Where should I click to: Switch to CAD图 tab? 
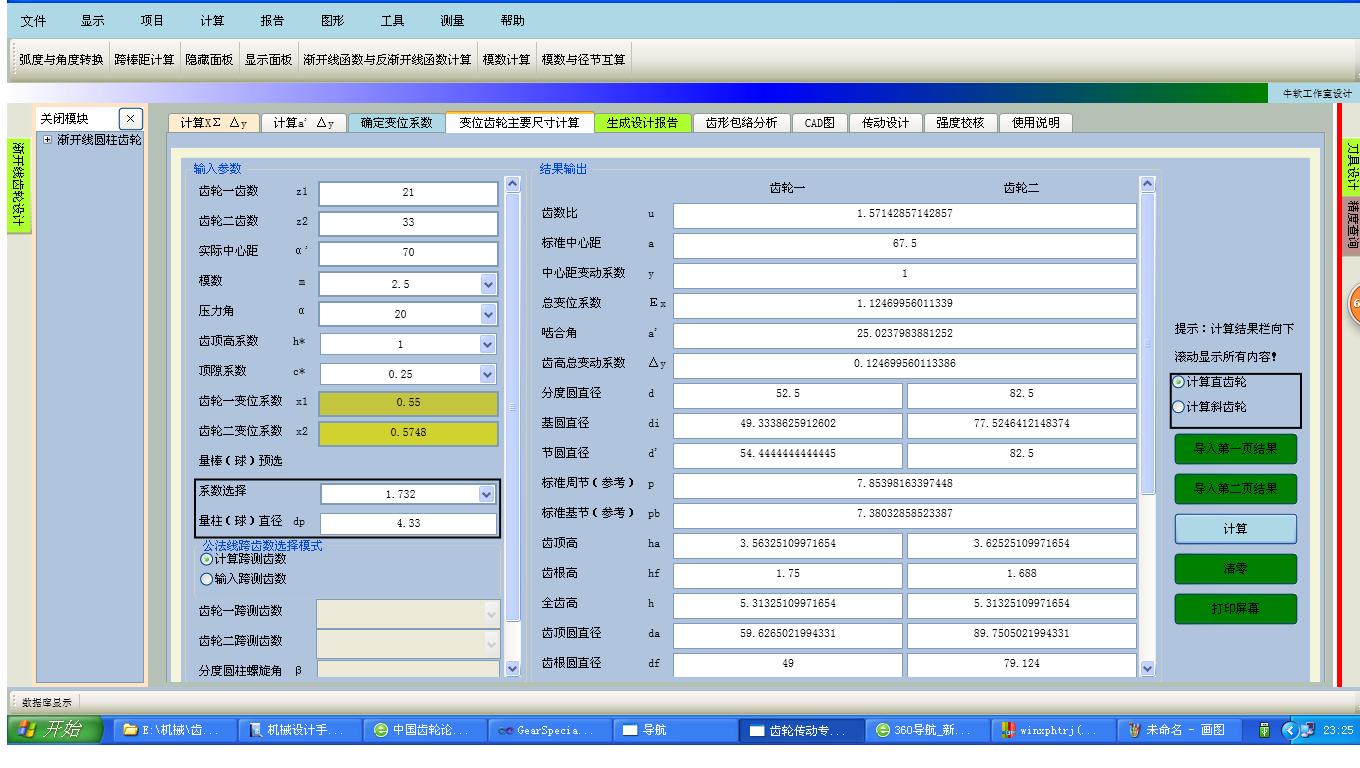[x=820, y=123]
